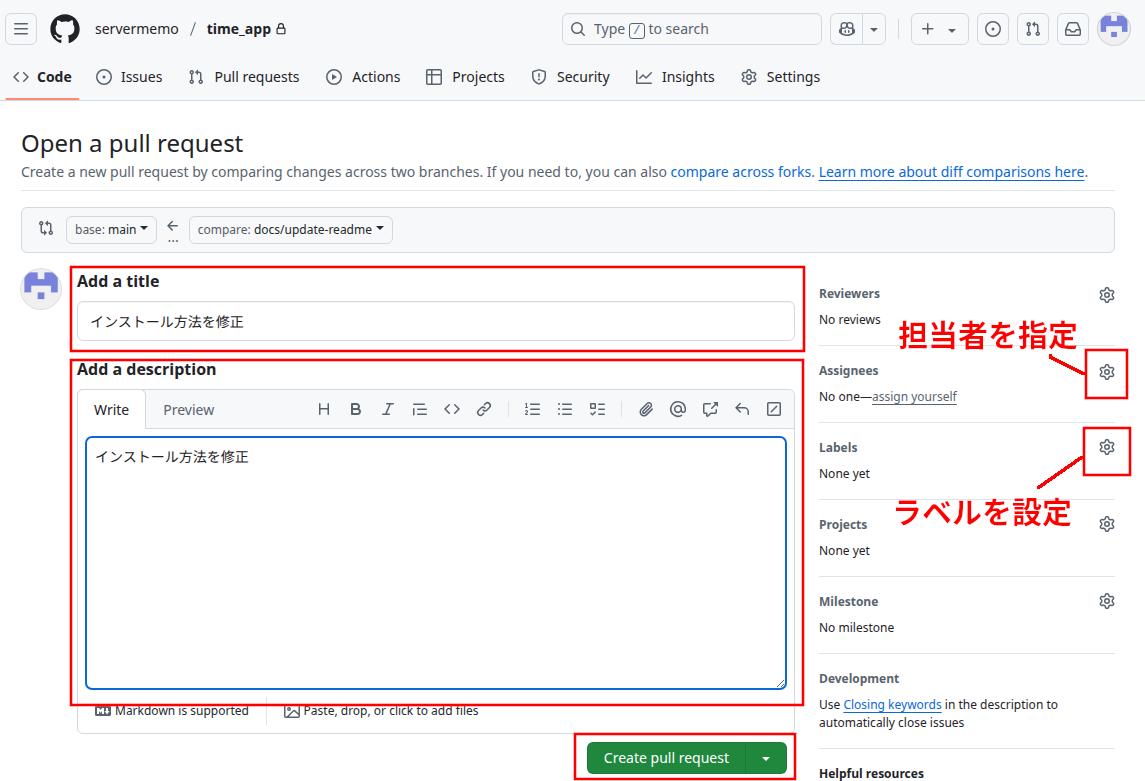Open the notifications inbox icon
1145x781 pixels.
[1073, 29]
